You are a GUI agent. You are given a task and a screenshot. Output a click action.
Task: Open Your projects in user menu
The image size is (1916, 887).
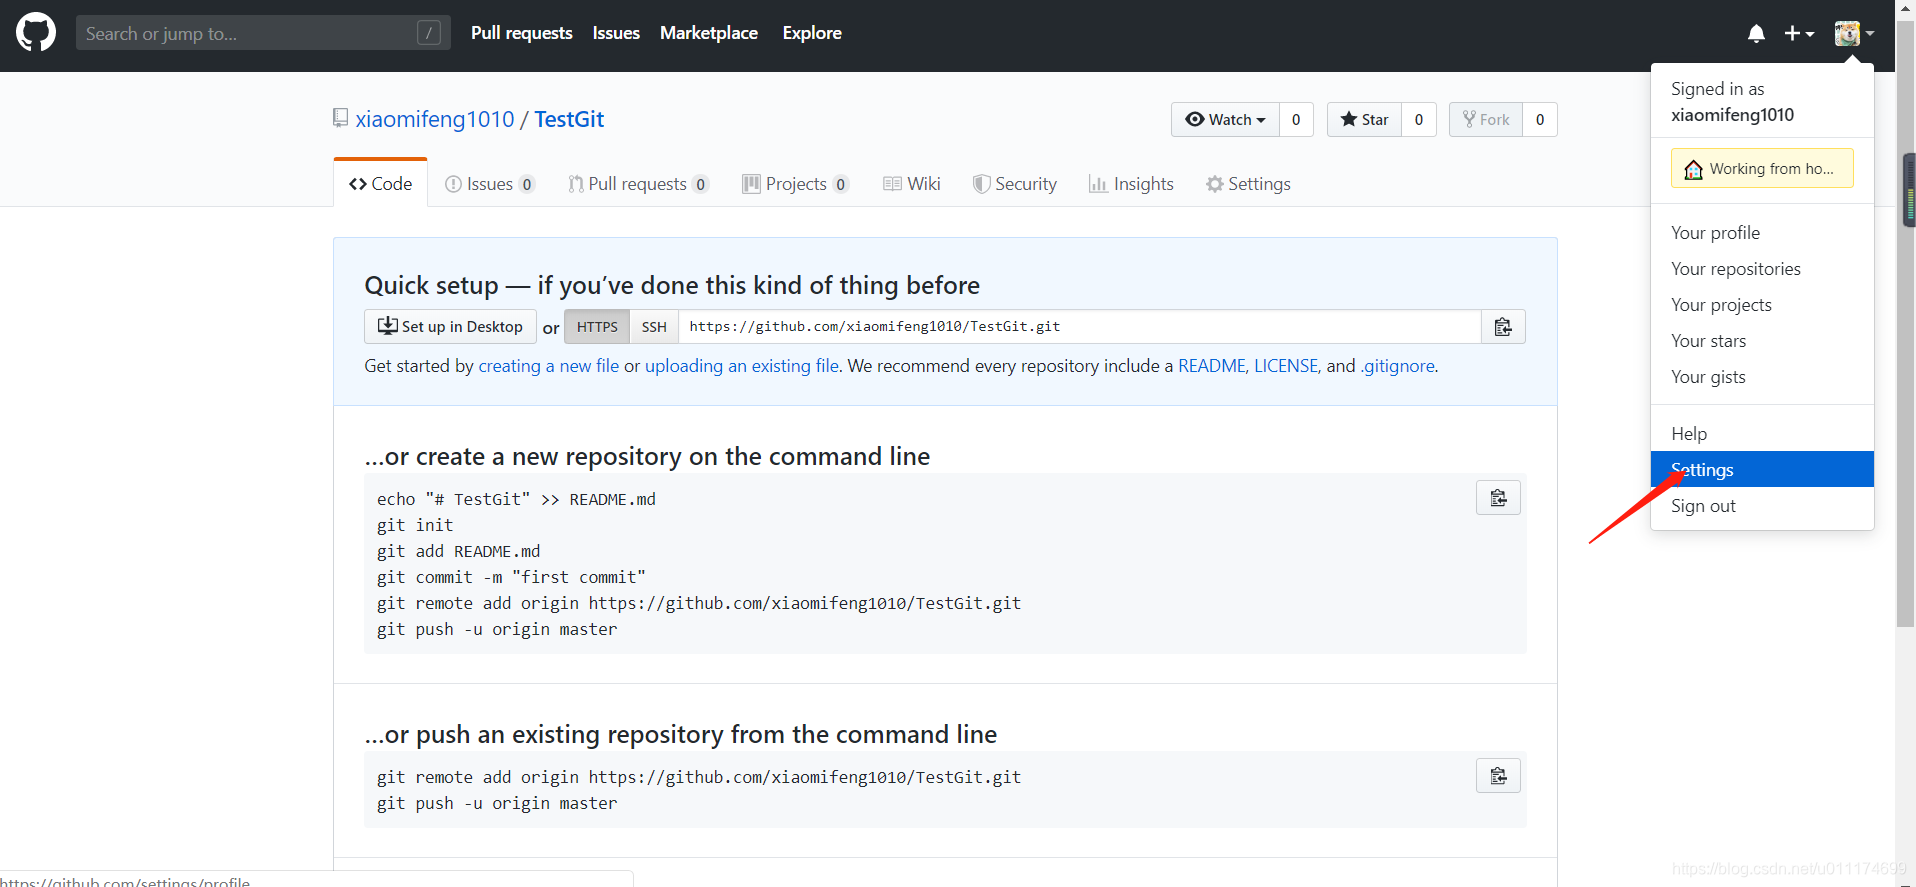coord(1762,305)
